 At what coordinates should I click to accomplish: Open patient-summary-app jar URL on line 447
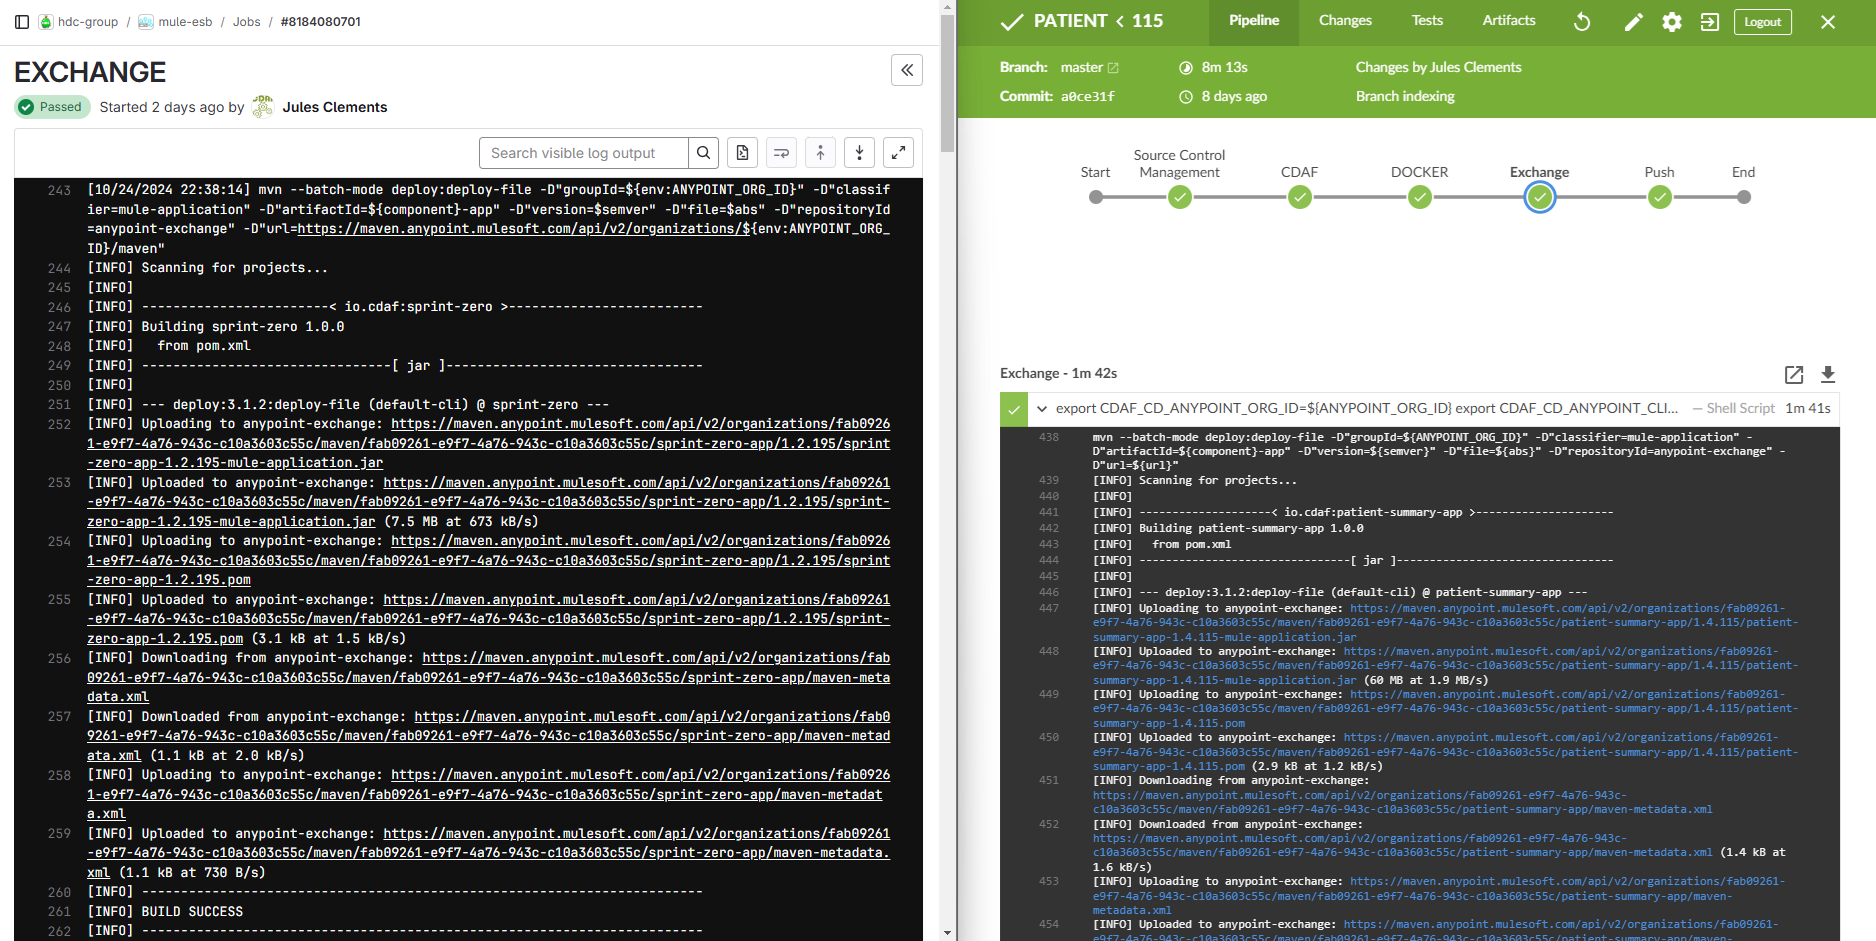coord(1445,622)
